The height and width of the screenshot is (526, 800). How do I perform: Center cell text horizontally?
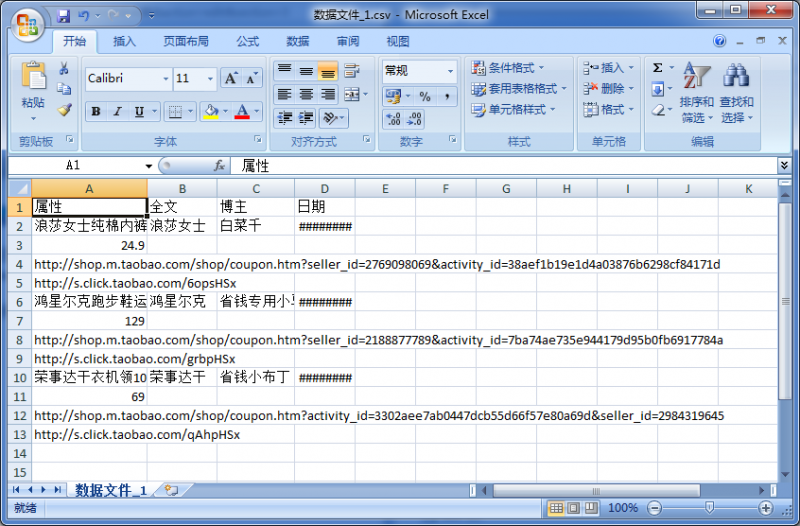[x=306, y=94]
